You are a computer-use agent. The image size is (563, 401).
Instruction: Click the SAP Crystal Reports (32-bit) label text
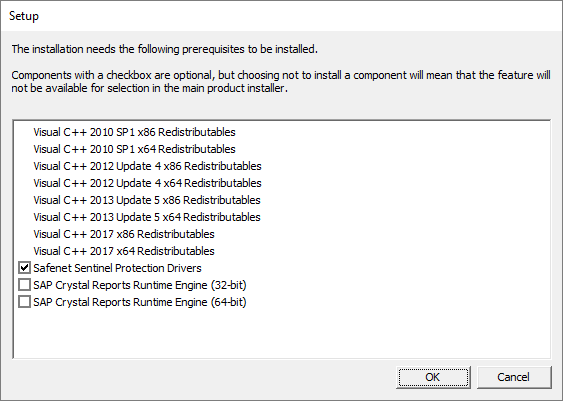(x=140, y=285)
